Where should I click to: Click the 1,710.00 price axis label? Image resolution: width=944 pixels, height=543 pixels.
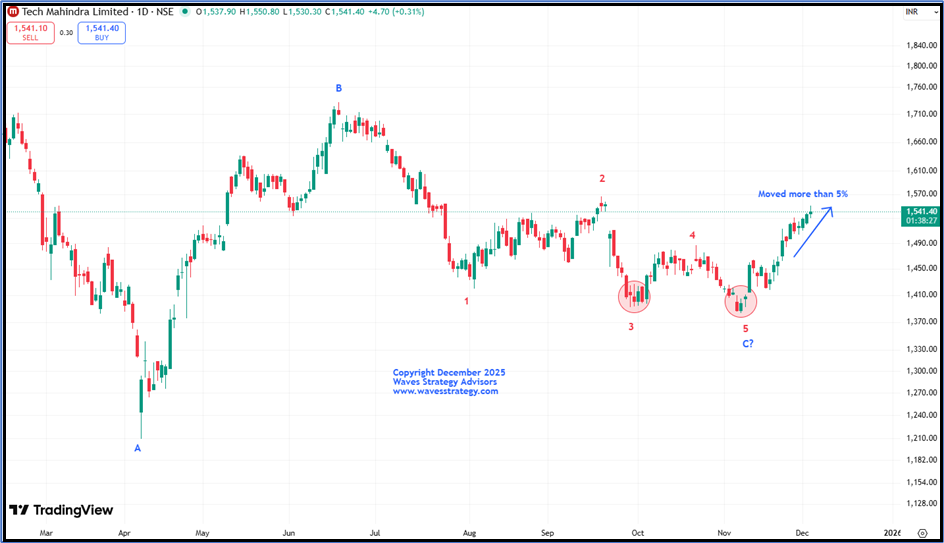coord(922,114)
